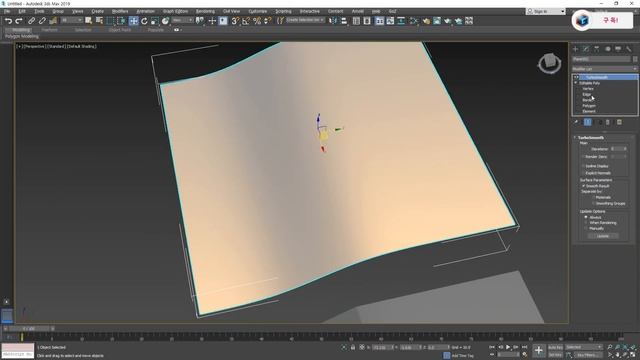Open the Edit menu

pyautogui.click(x=22, y=11)
